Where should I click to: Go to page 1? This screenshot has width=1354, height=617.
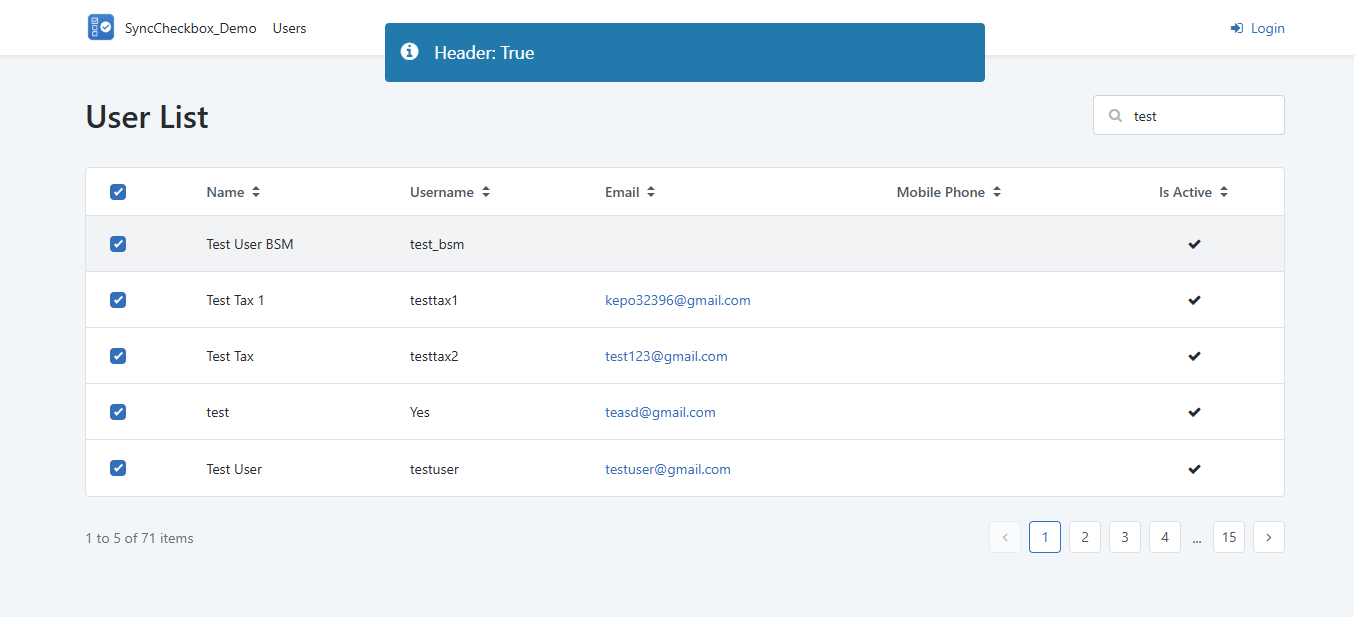point(1045,537)
